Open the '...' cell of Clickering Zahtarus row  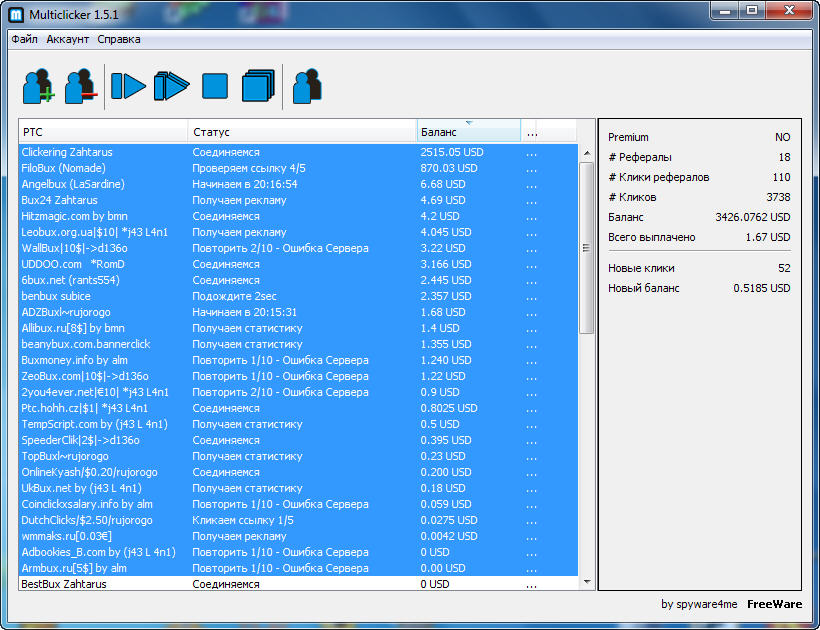pos(531,153)
